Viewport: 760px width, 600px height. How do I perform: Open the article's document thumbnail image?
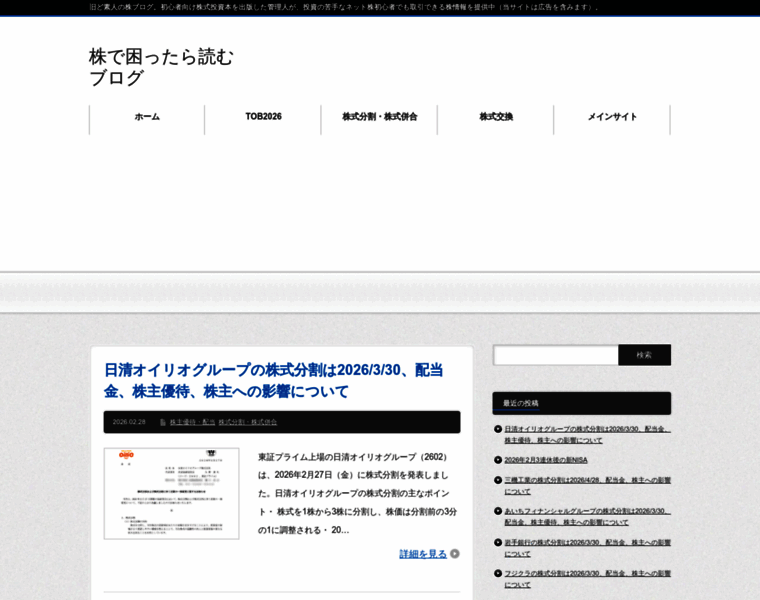point(172,493)
